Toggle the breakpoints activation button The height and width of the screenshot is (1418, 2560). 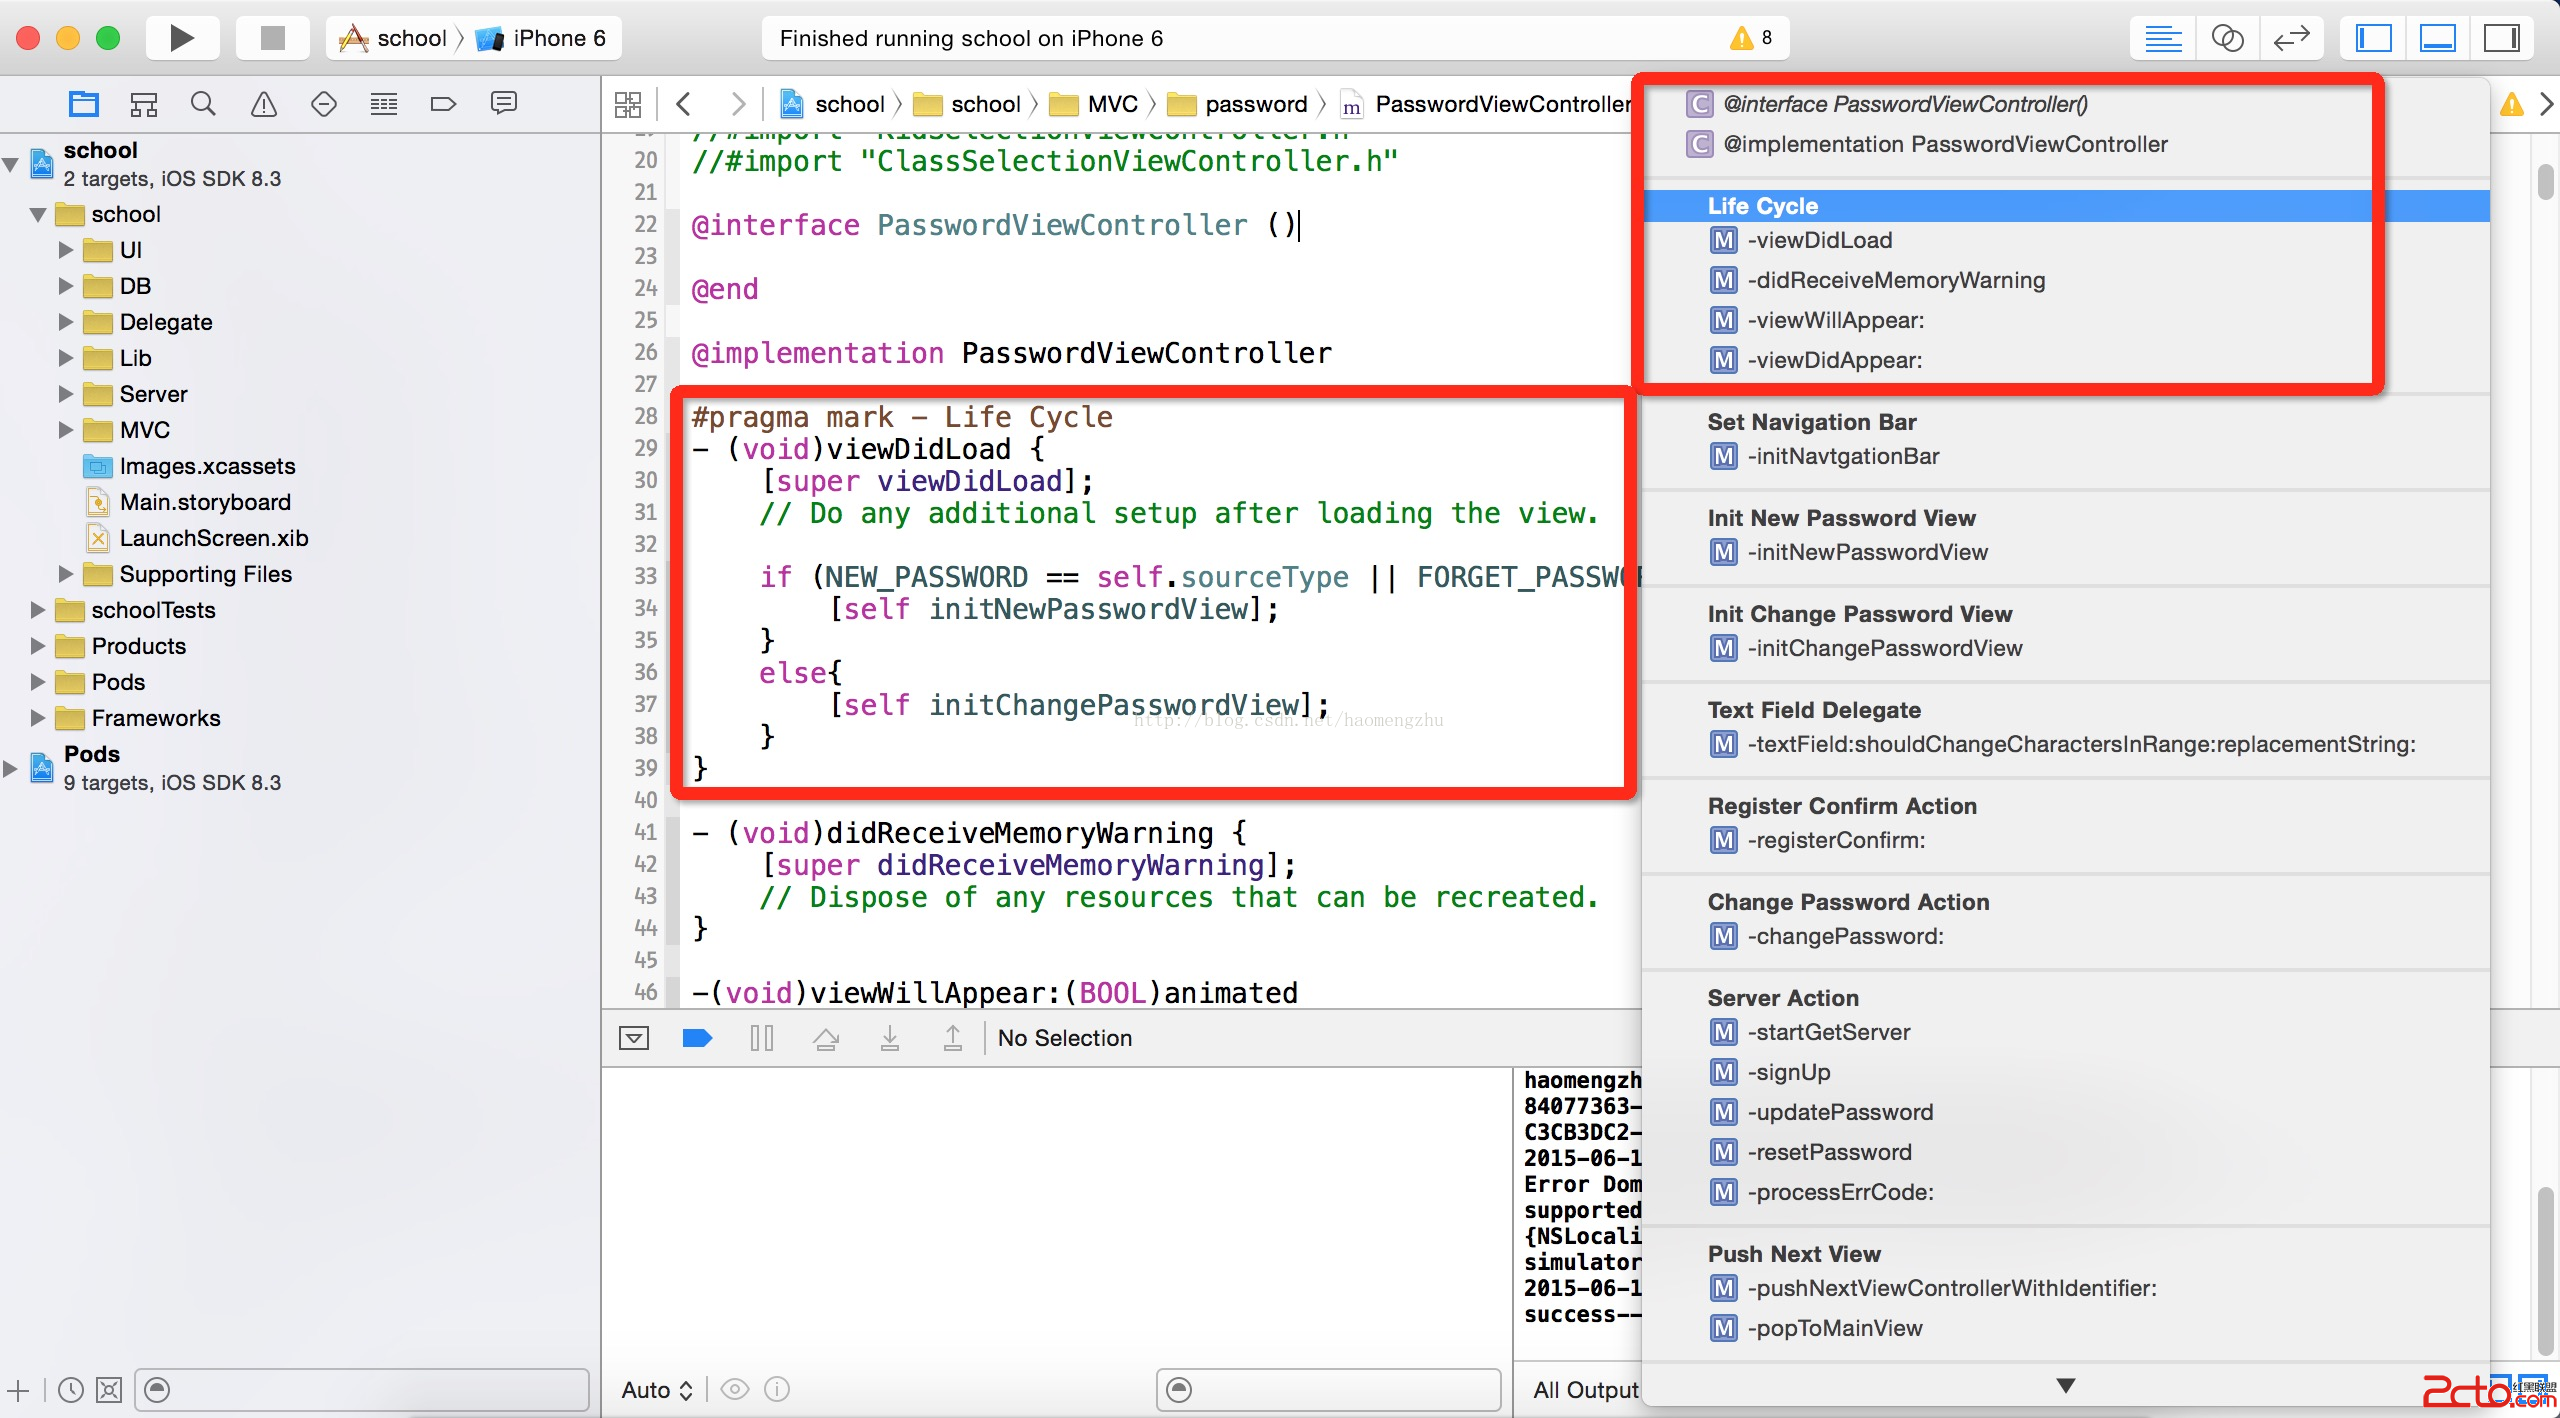pyautogui.click(x=697, y=1038)
